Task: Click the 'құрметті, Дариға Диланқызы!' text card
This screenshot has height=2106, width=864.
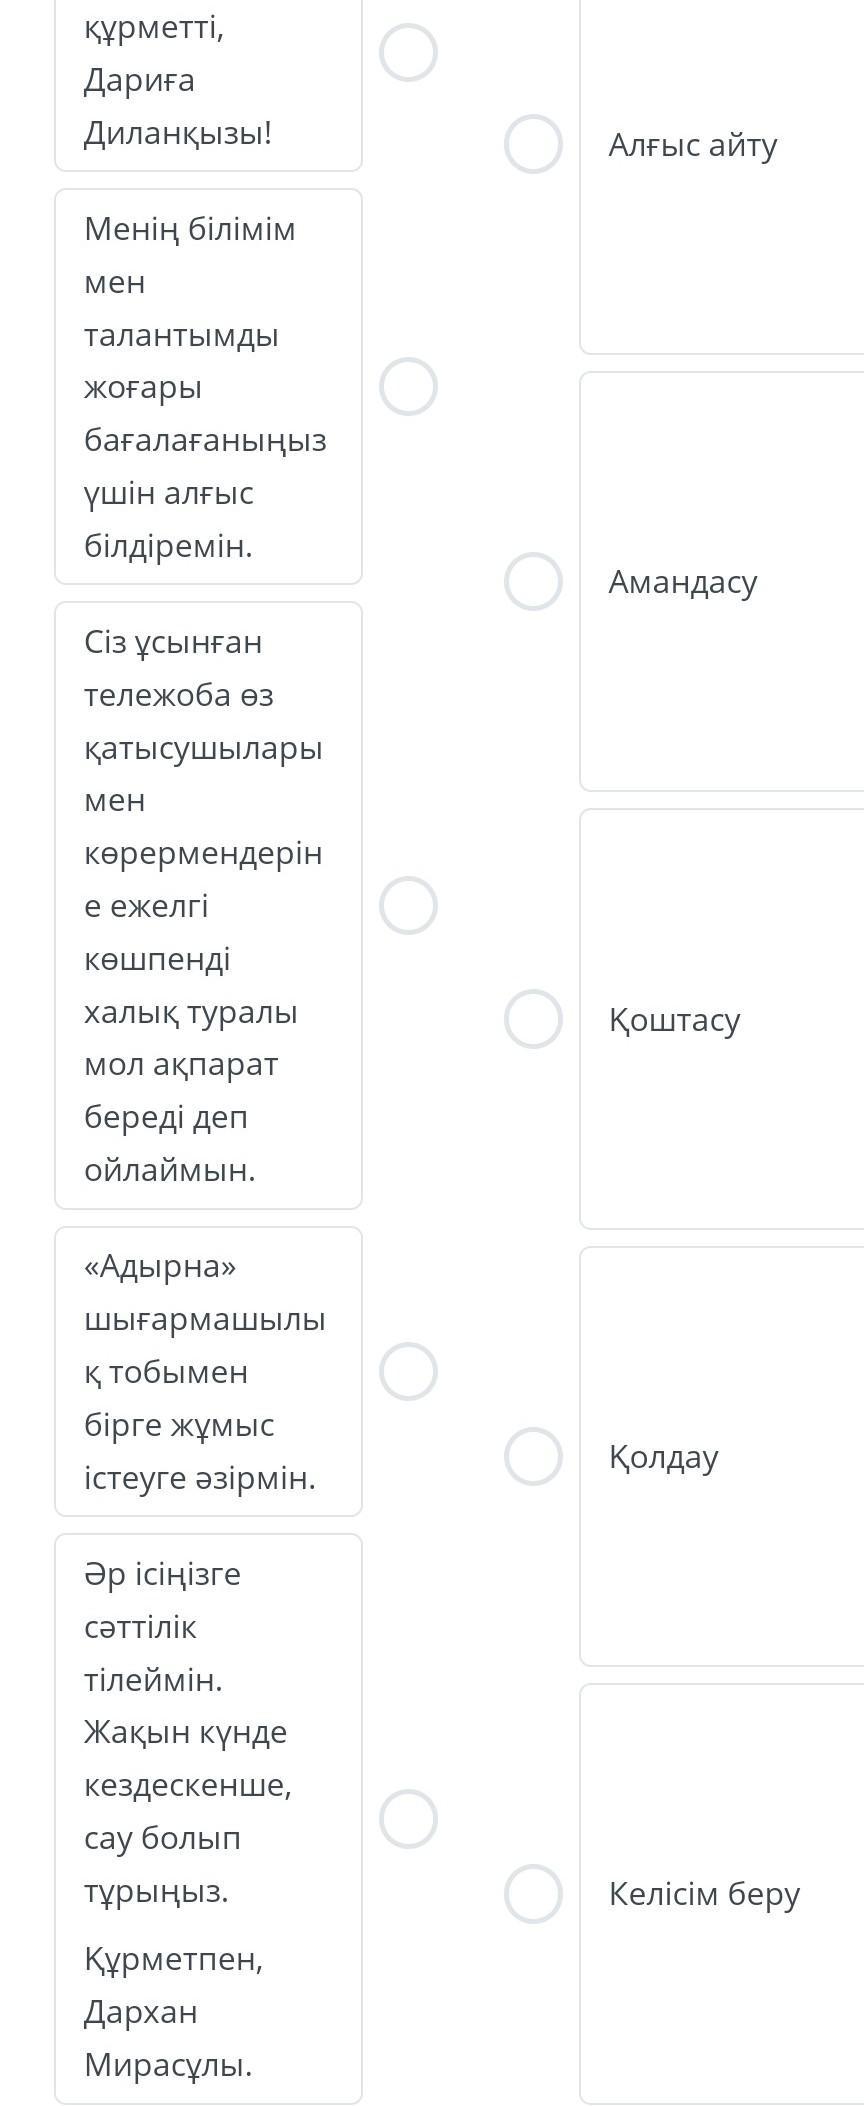Action: [x=208, y=81]
